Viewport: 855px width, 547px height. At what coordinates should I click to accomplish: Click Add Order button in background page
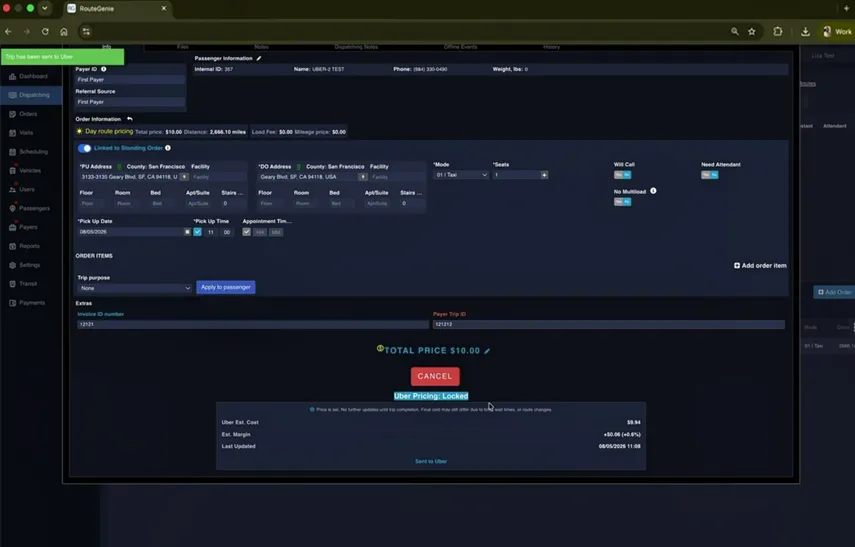[x=834, y=292]
